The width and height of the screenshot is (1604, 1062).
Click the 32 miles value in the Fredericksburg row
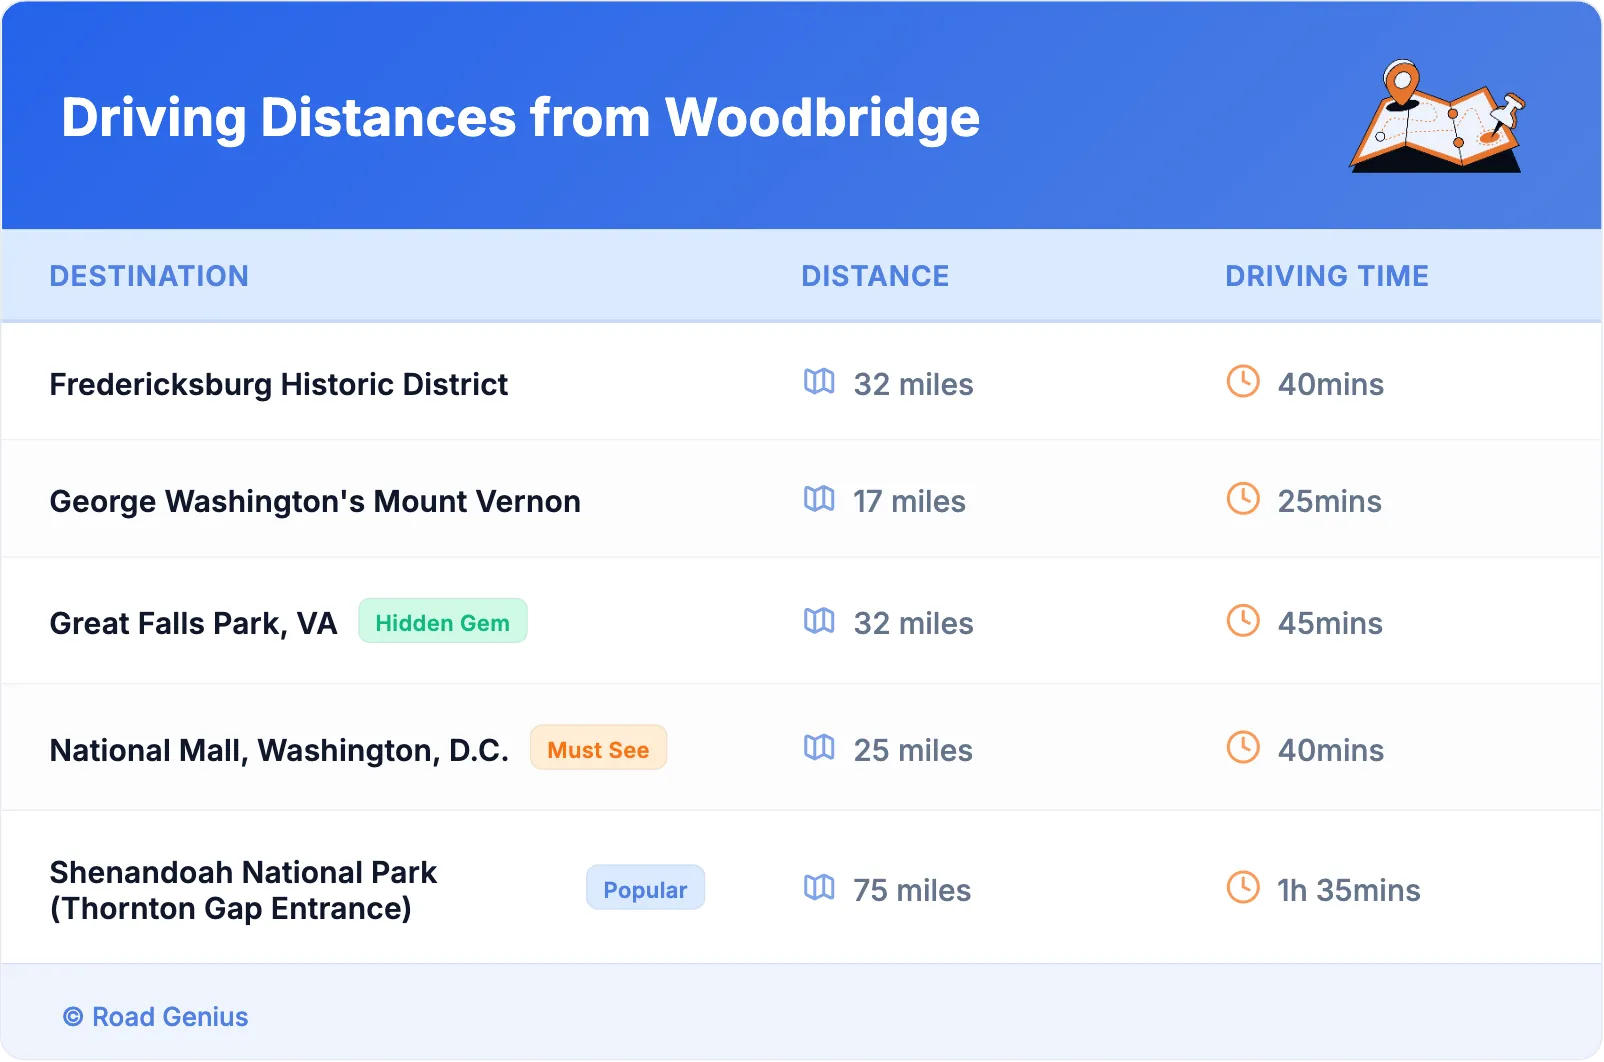pyautogui.click(x=913, y=385)
